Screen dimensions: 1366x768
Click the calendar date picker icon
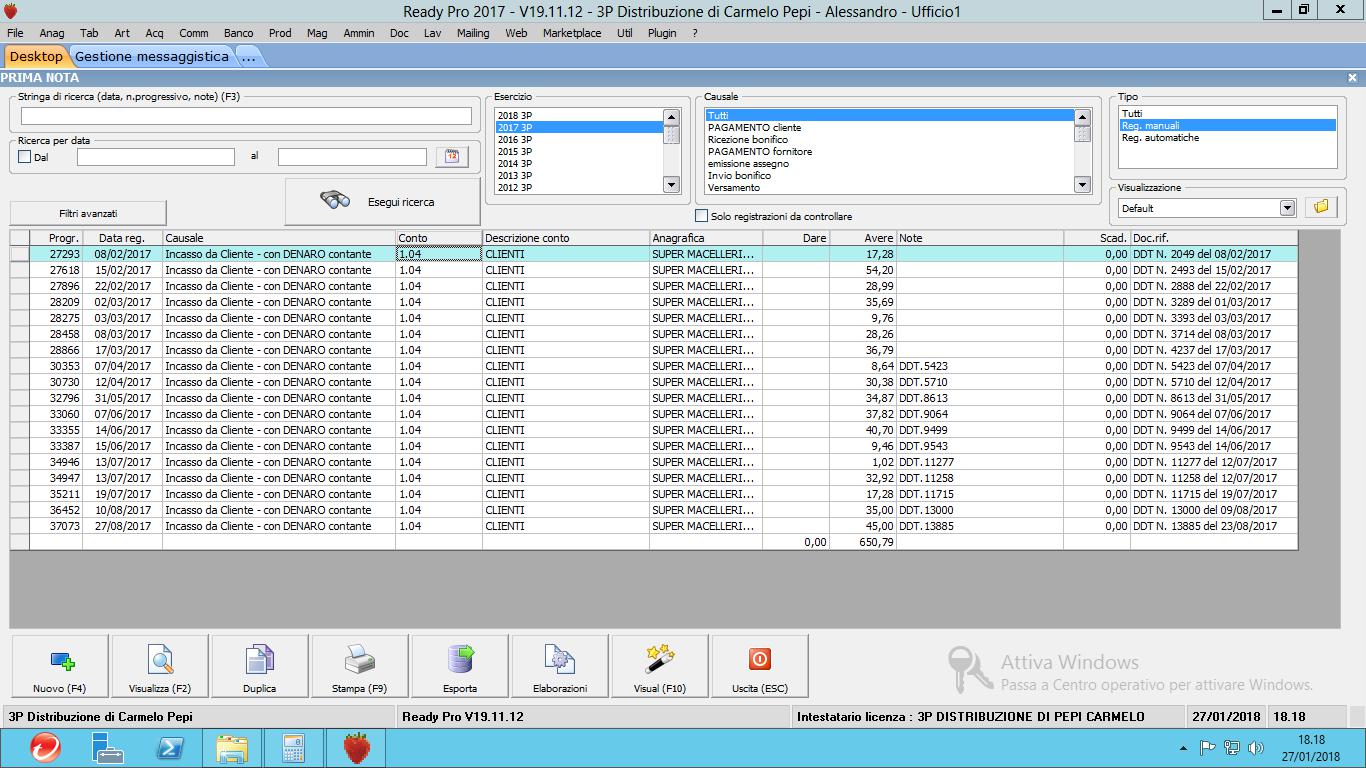coord(452,157)
